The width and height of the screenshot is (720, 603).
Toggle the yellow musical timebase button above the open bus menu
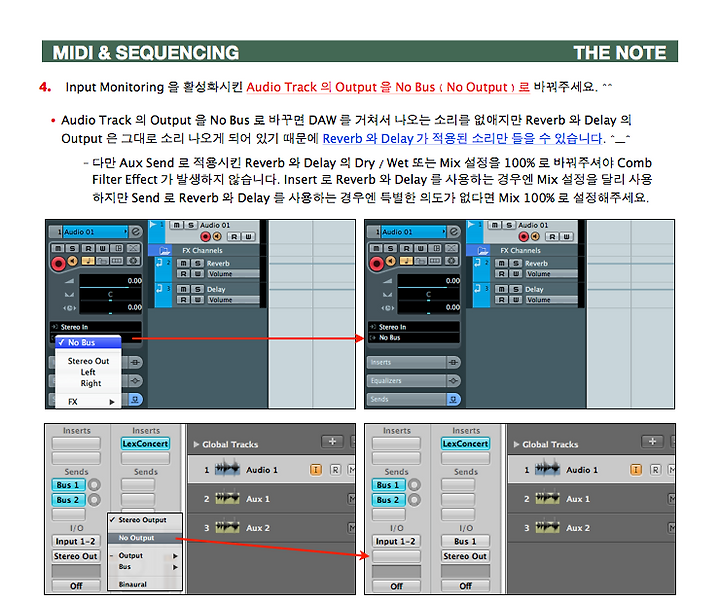tap(88, 261)
